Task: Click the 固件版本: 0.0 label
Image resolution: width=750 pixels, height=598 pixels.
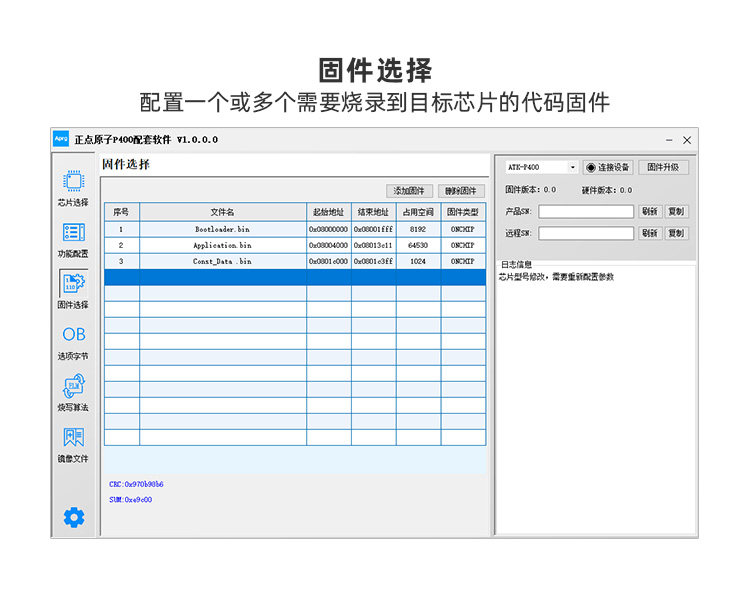Action: tap(530, 189)
